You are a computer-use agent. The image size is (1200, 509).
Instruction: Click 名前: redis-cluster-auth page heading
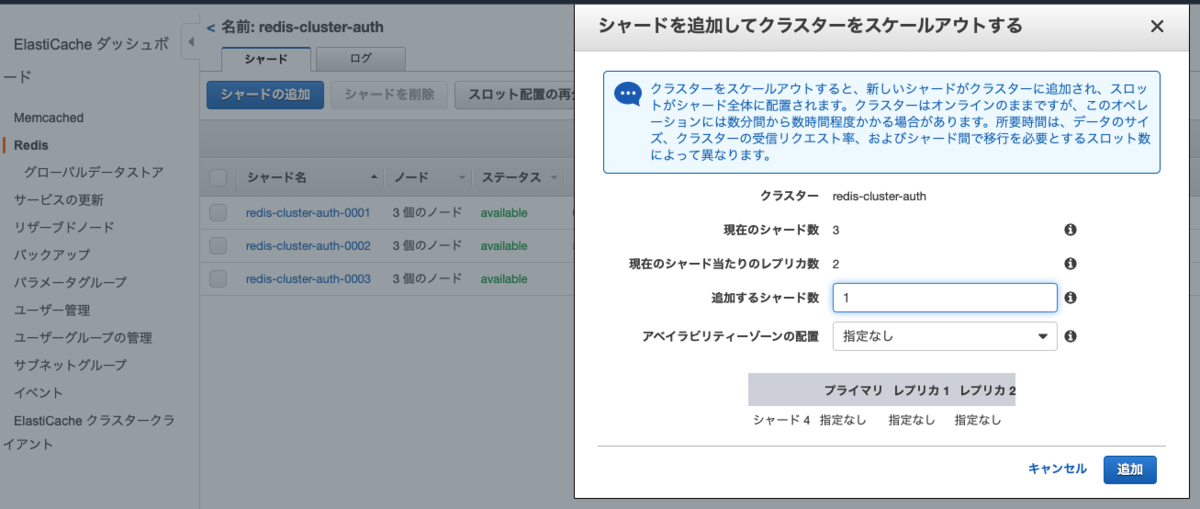[x=301, y=27]
